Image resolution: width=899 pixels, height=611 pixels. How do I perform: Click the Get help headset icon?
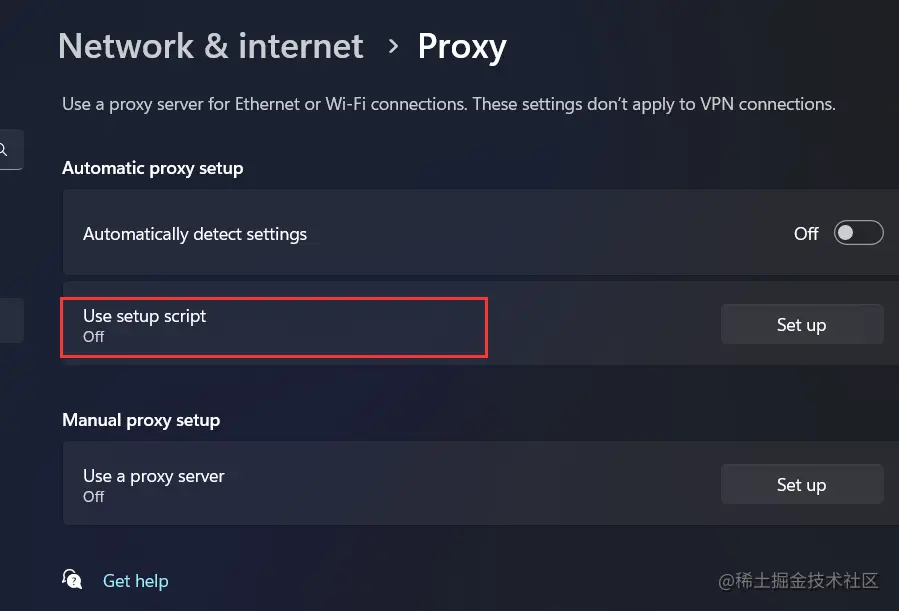[x=72, y=579]
